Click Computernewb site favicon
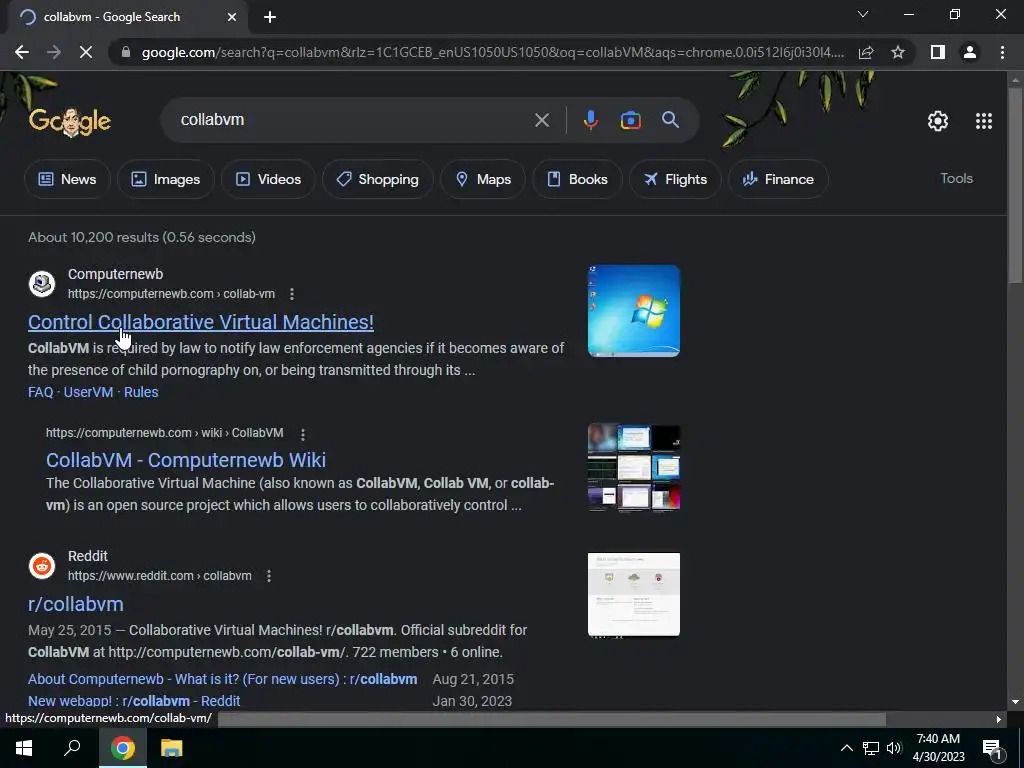Viewport: 1024px width, 768px height. click(x=42, y=284)
